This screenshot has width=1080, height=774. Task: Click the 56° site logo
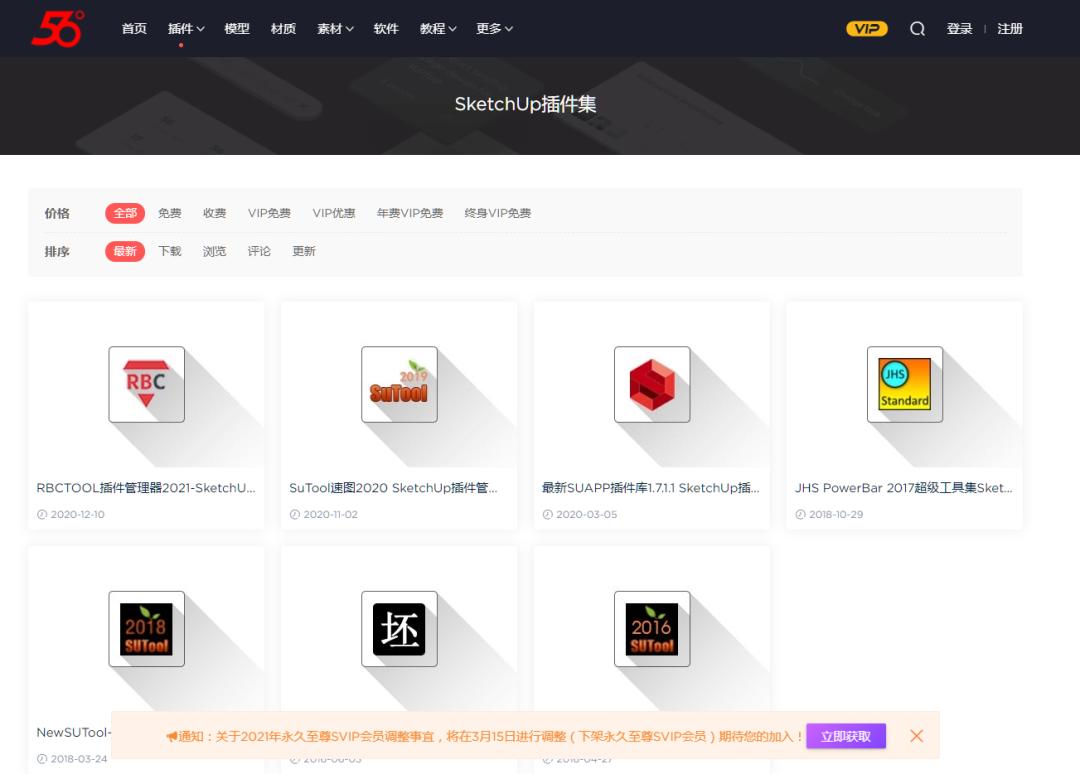point(57,28)
